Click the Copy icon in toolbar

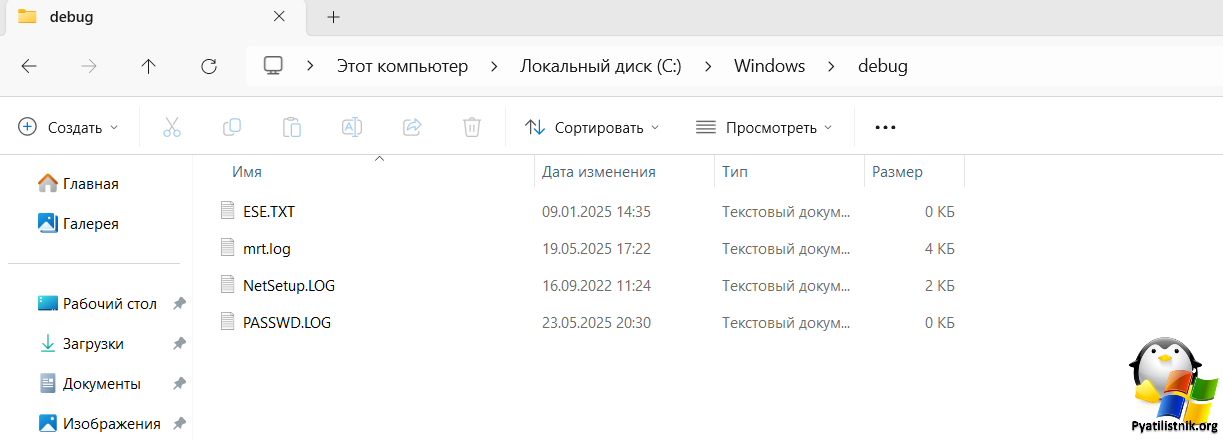tap(232, 127)
